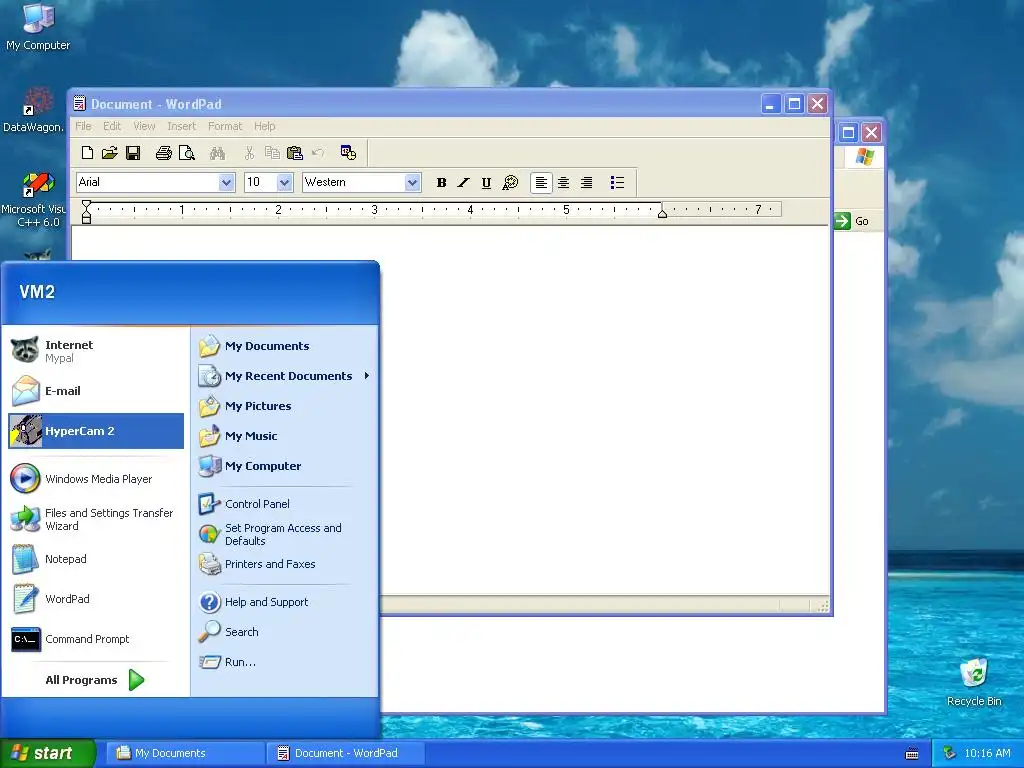Screen dimensions: 1024x768
Task: Open Help and Support
Action: tap(285, 601)
